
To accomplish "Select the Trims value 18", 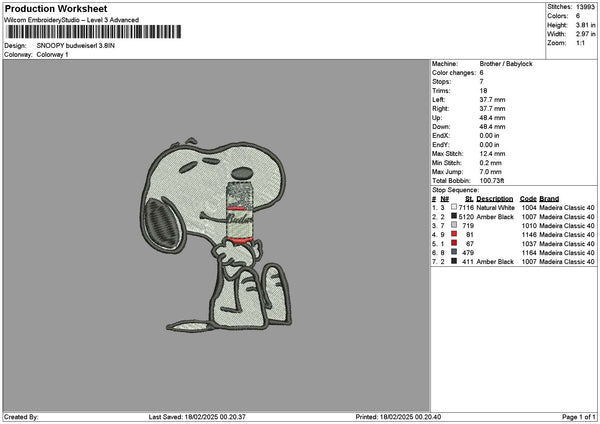I will tap(483, 91).
